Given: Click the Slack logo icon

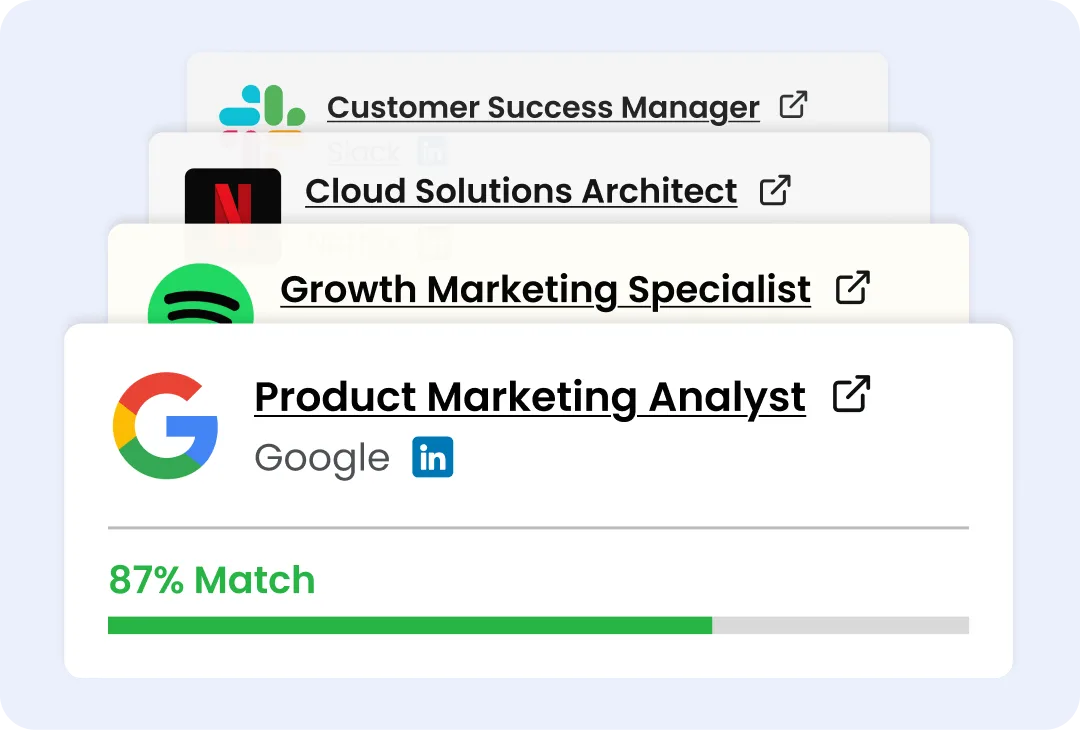Looking at the screenshot, I should point(262,107).
